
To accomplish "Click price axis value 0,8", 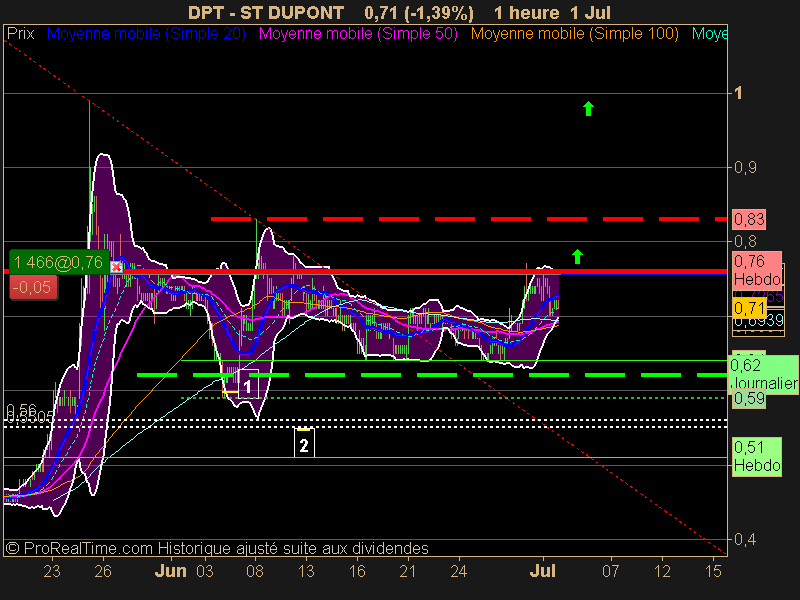I will [x=745, y=240].
